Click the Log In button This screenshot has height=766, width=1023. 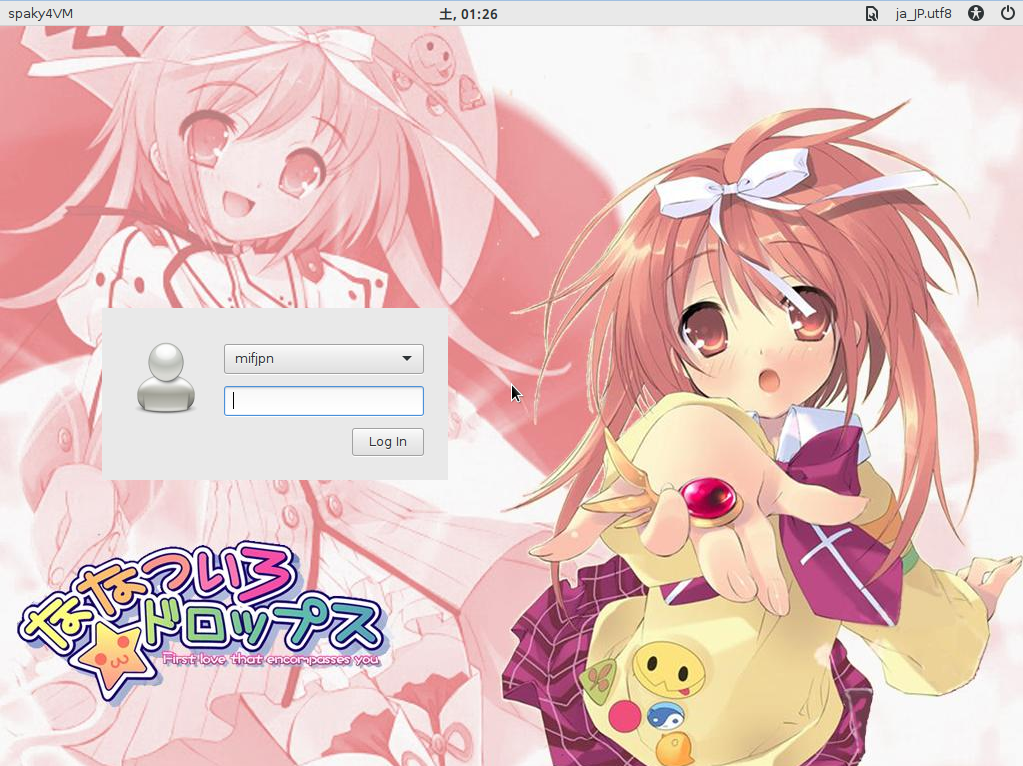tap(388, 442)
